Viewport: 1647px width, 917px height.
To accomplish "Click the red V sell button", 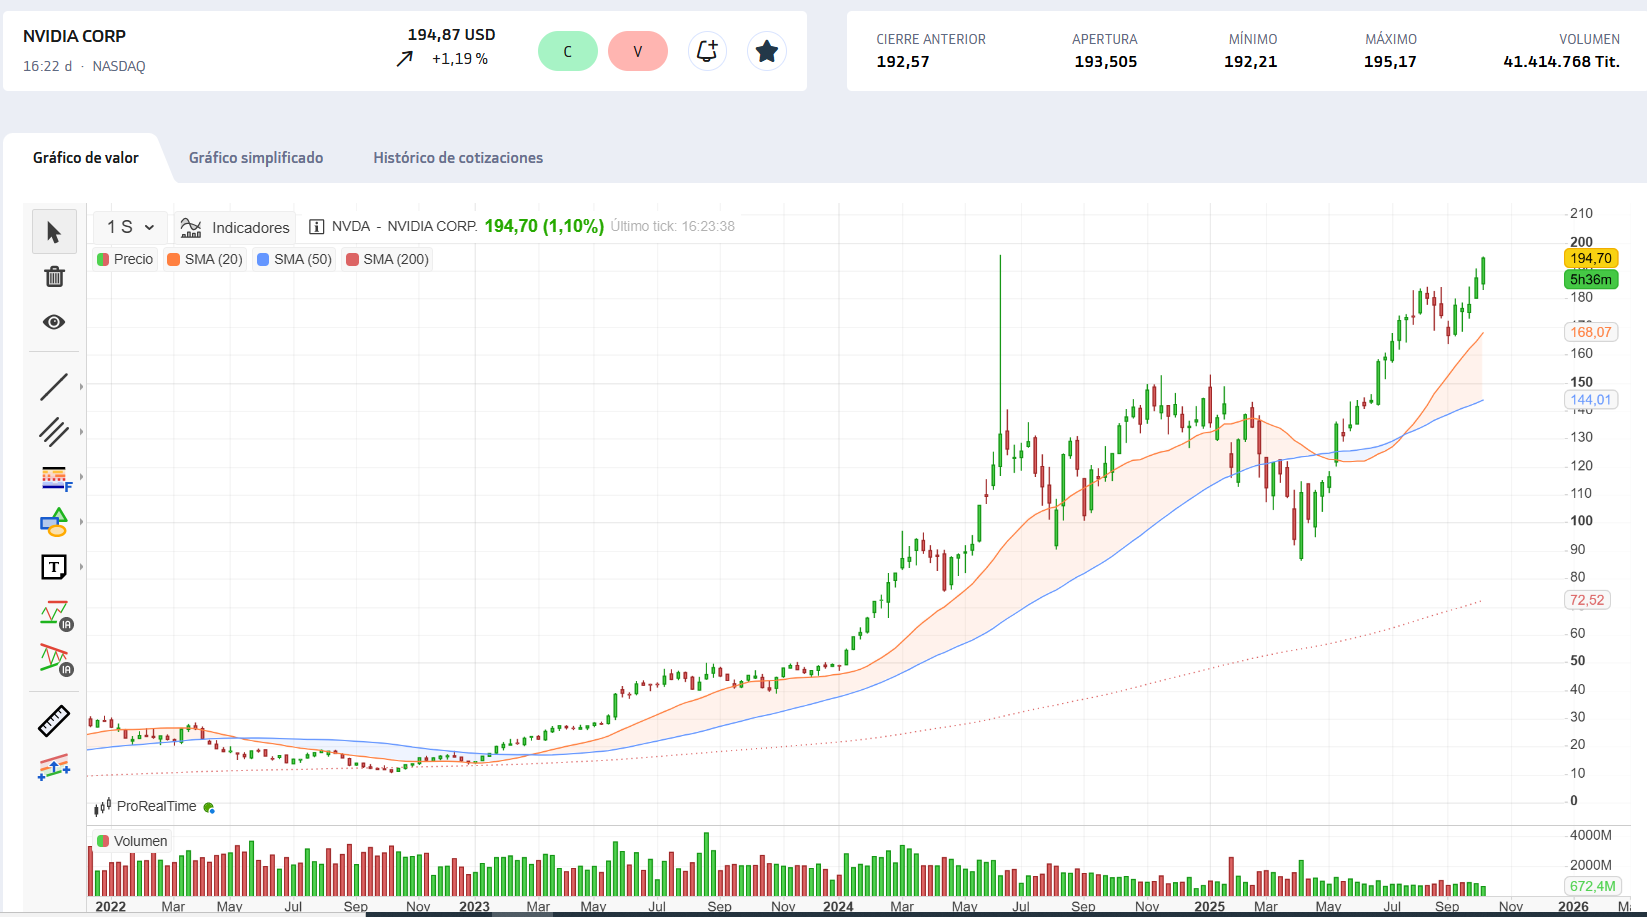I will (x=638, y=51).
